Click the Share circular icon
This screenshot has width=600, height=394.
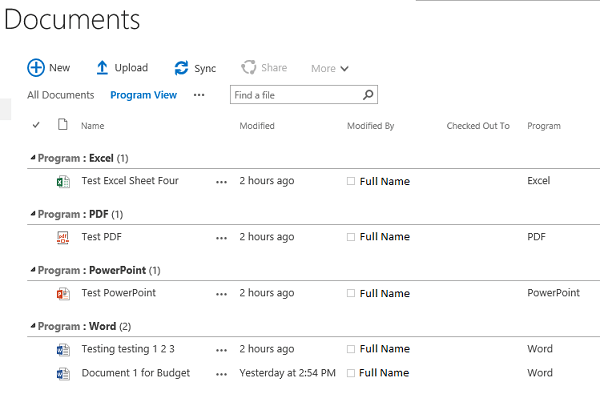point(249,67)
